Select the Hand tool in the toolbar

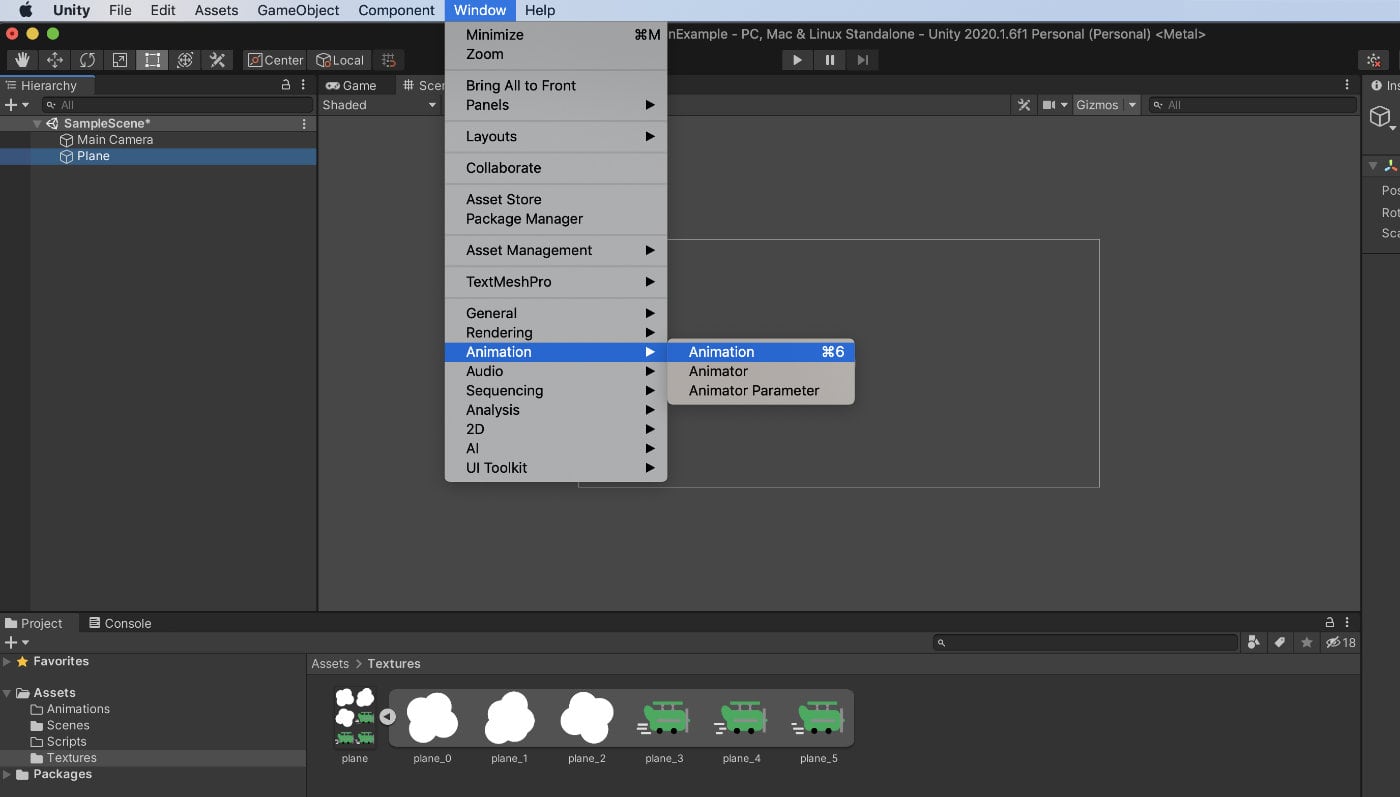(22, 60)
